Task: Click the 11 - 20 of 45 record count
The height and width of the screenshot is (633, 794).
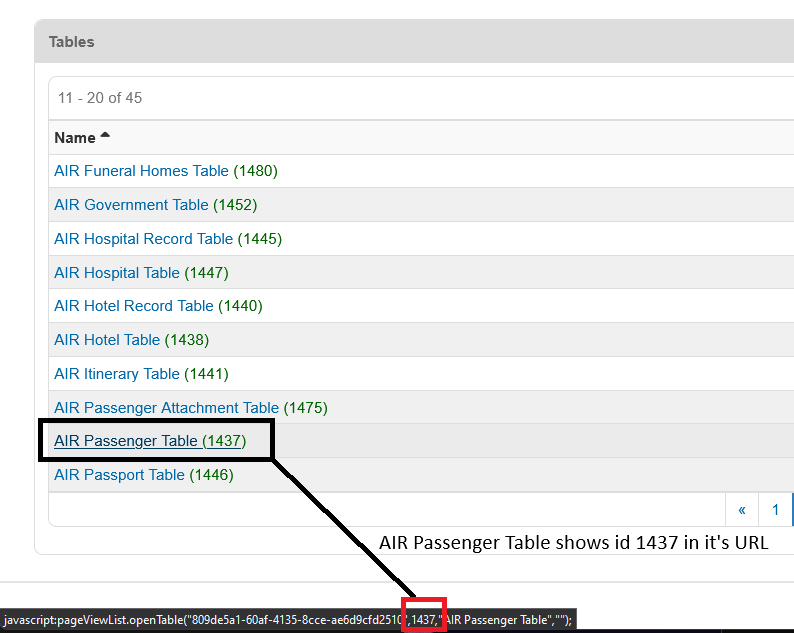Action: 100,98
